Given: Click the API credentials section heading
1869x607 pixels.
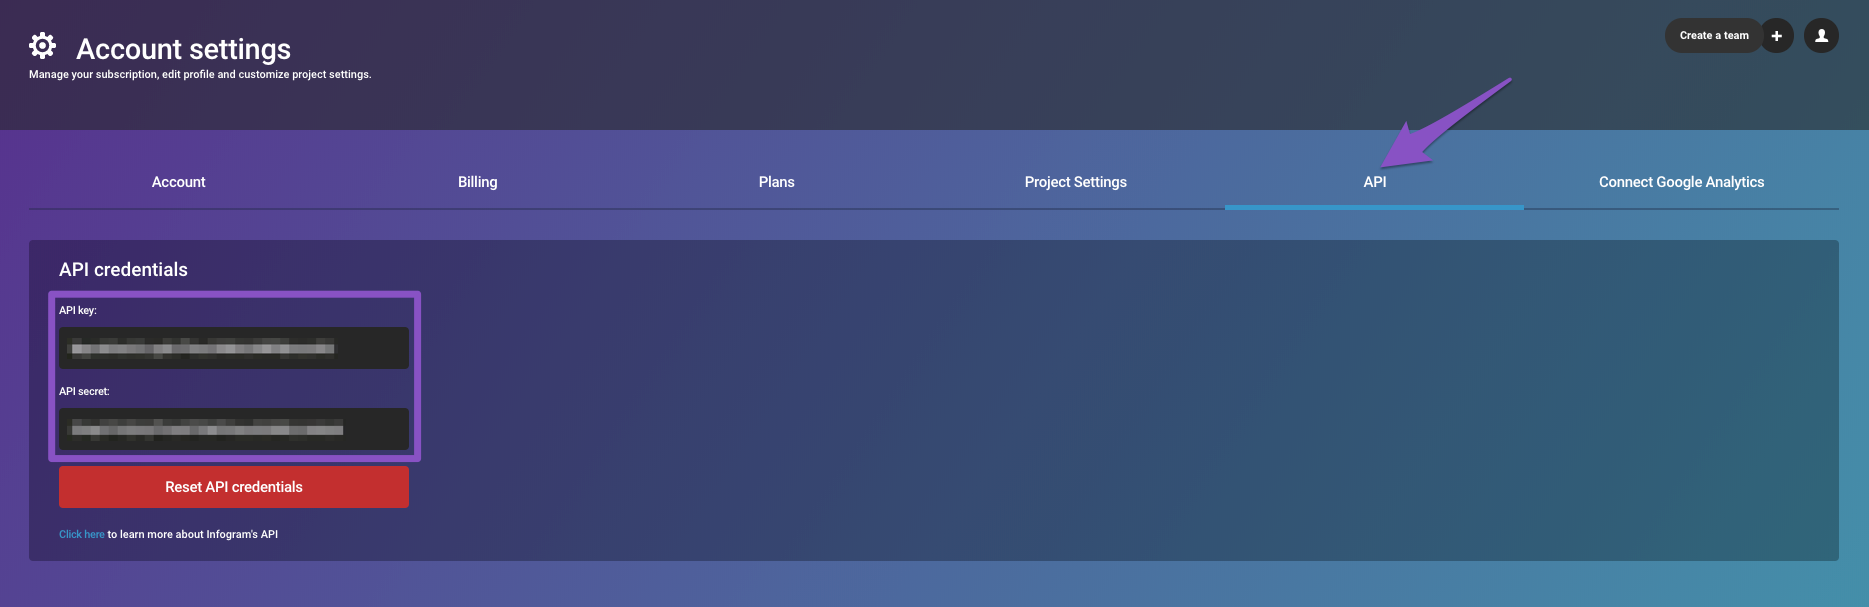Looking at the screenshot, I should coord(123,270).
